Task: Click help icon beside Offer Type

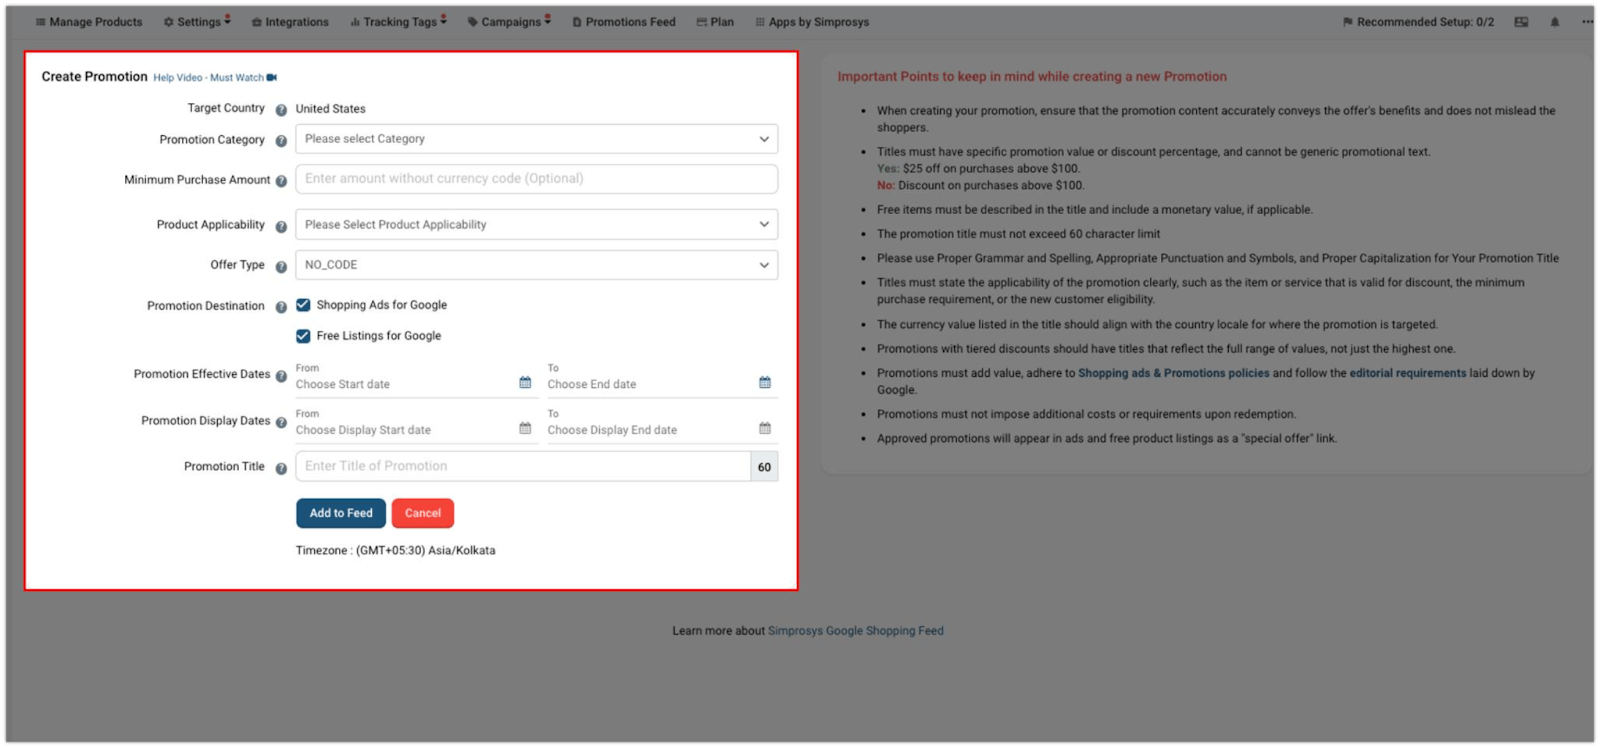Action: [x=281, y=266]
